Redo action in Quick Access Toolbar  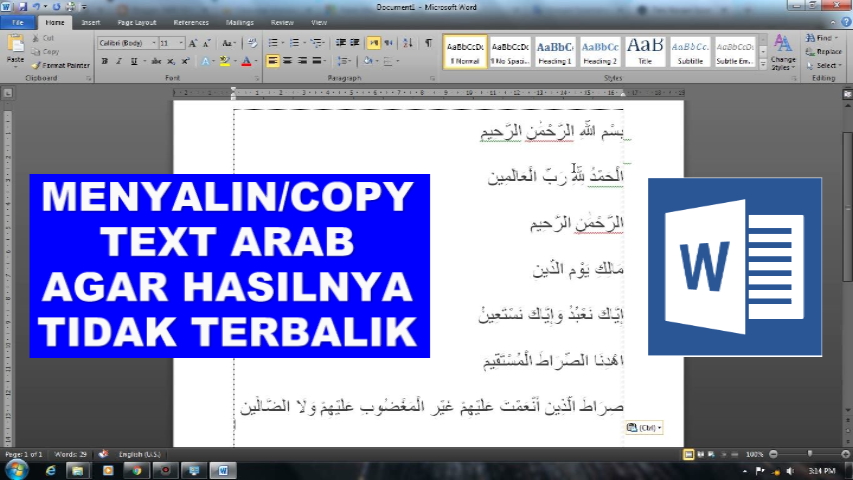tap(57, 7)
